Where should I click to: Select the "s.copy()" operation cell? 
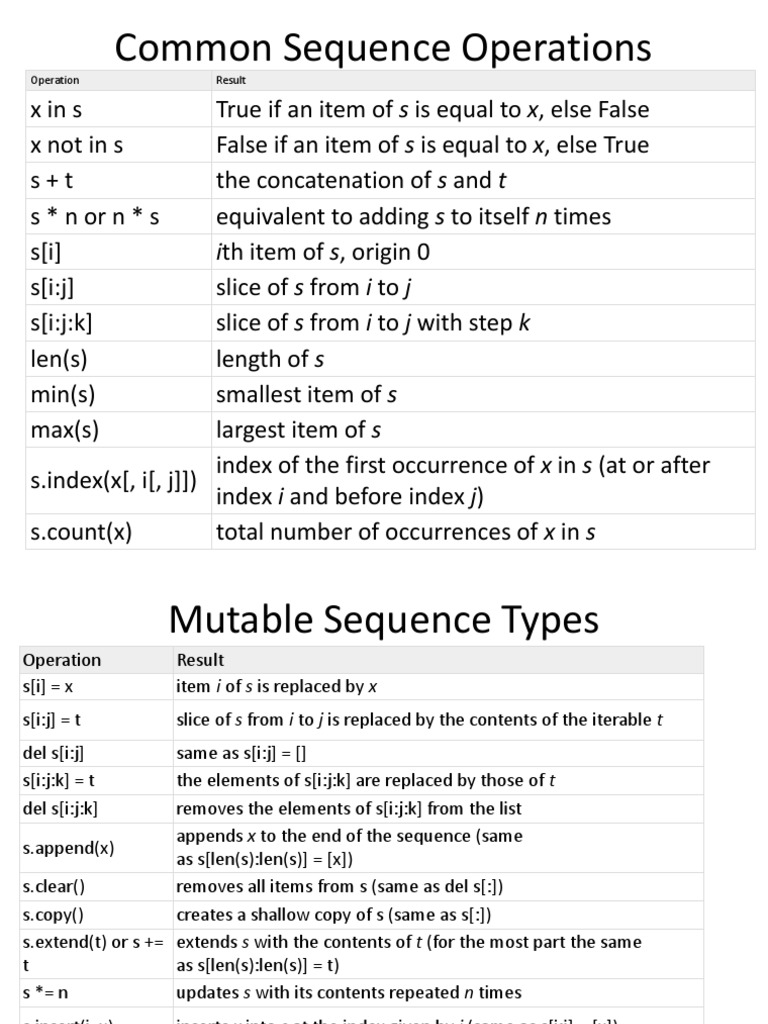tap(59, 915)
